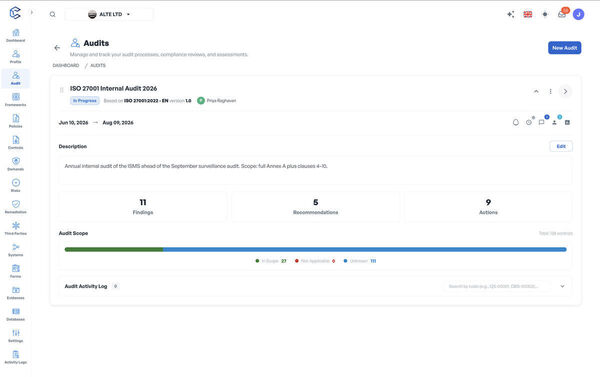Open Risks in the sidebar
Screen dimensions: 600x377
click(16, 185)
